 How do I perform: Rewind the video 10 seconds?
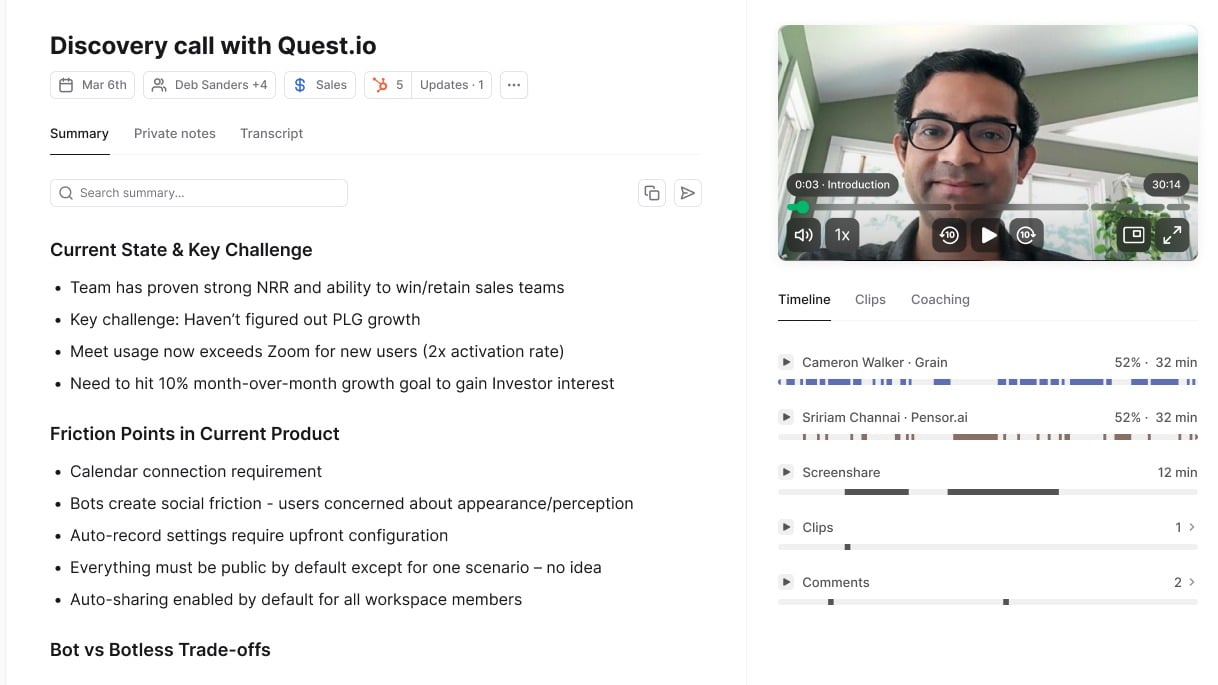(948, 235)
